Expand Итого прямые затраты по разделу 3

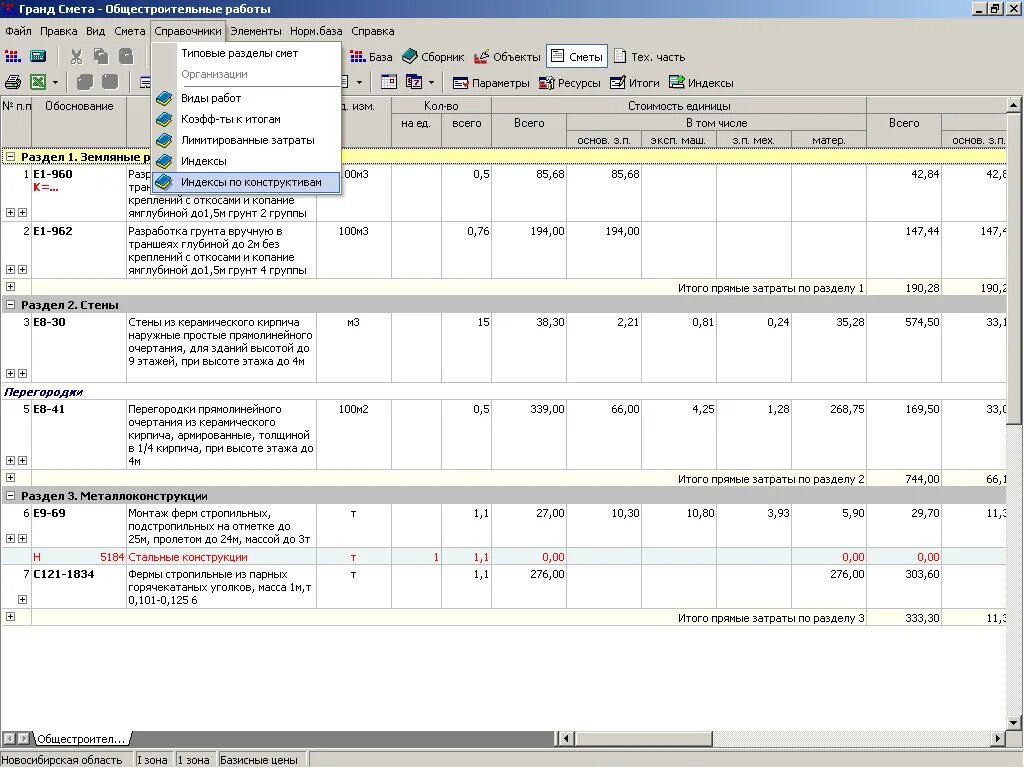[10, 616]
